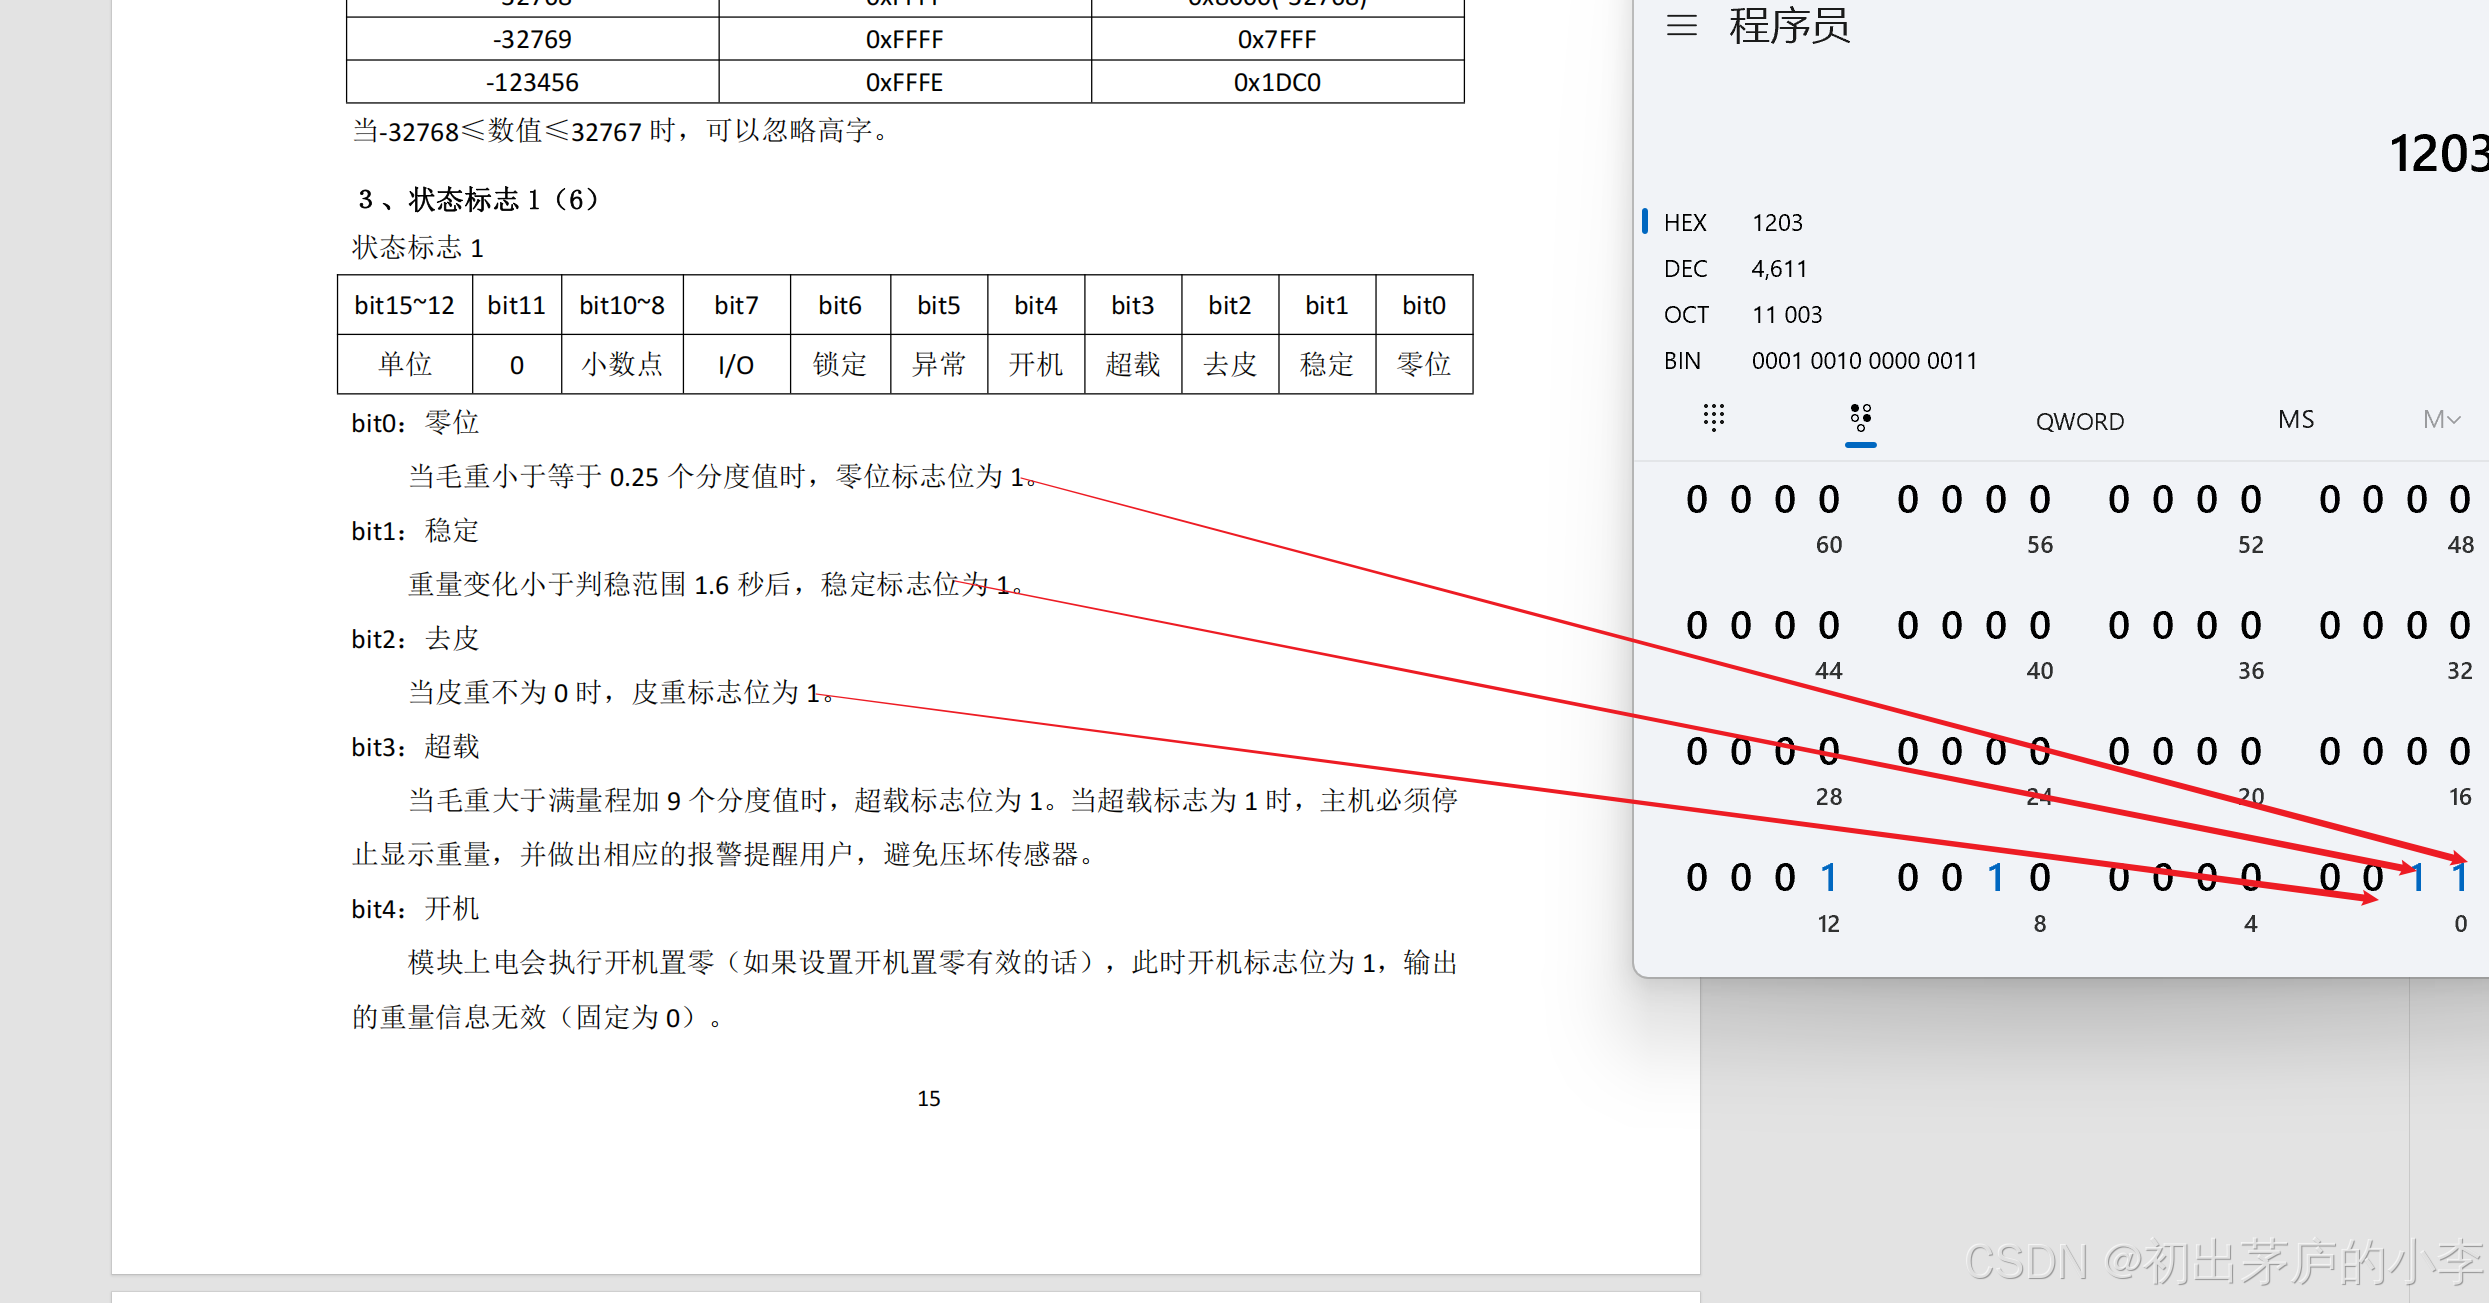The height and width of the screenshot is (1303, 2489).
Task: Click the calculator display value 1203
Action: (2437, 154)
